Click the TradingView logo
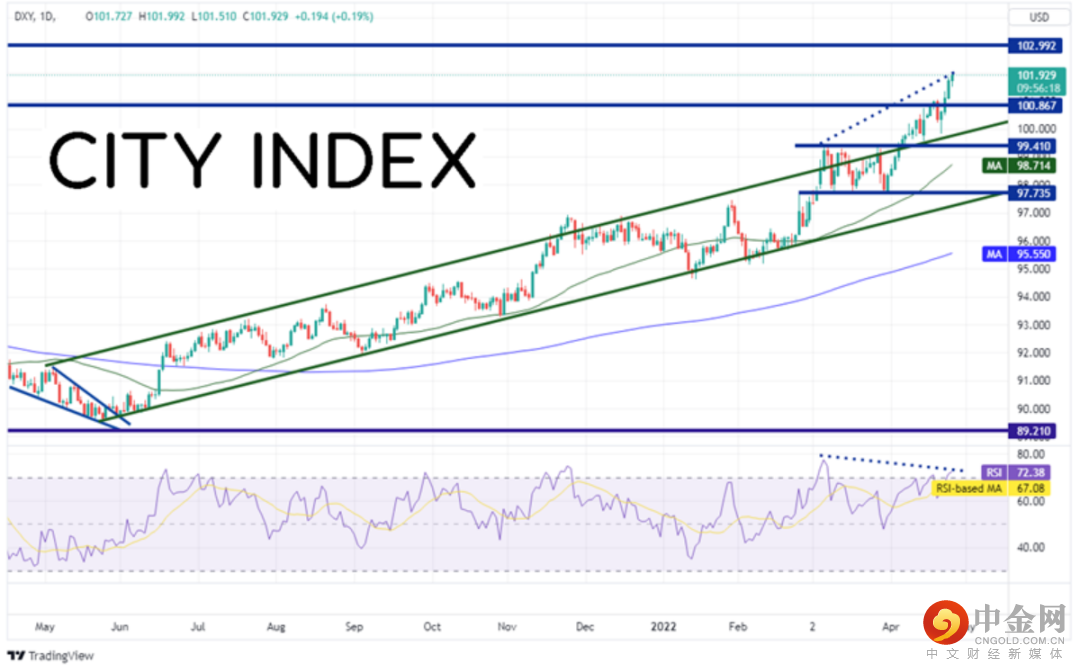 coord(50,655)
